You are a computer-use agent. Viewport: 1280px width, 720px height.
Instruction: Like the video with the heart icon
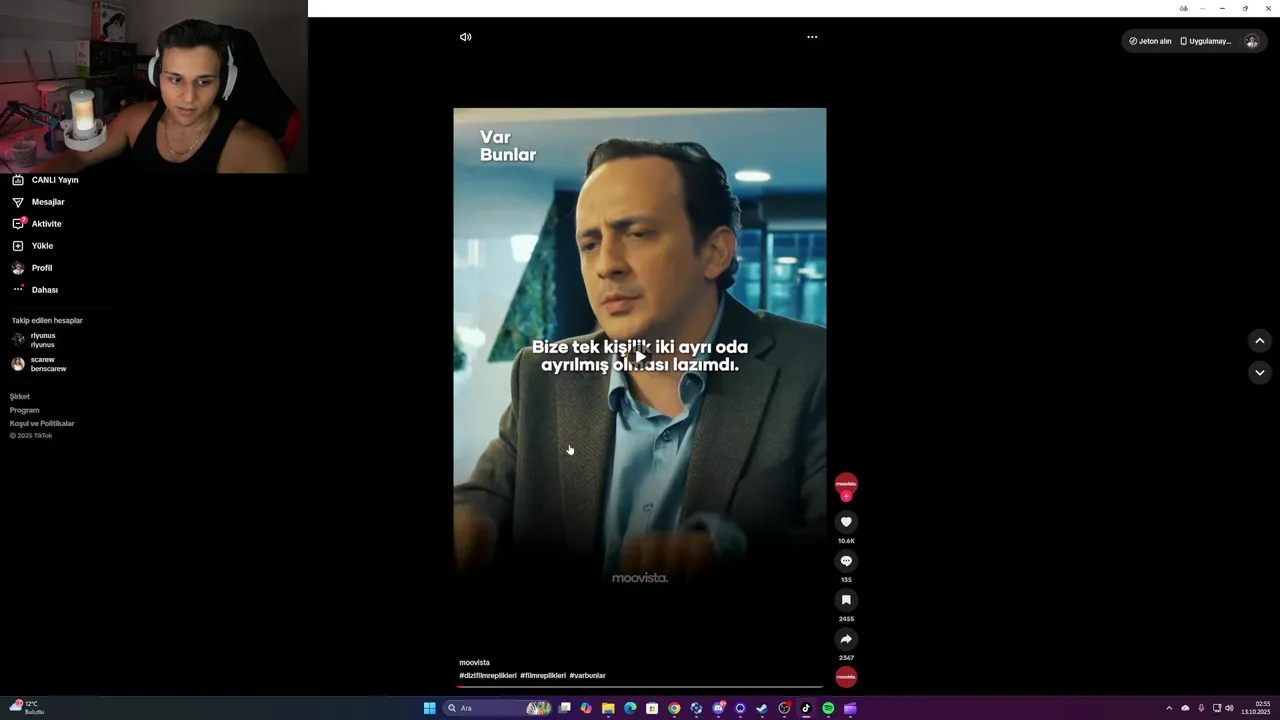point(846,522)
